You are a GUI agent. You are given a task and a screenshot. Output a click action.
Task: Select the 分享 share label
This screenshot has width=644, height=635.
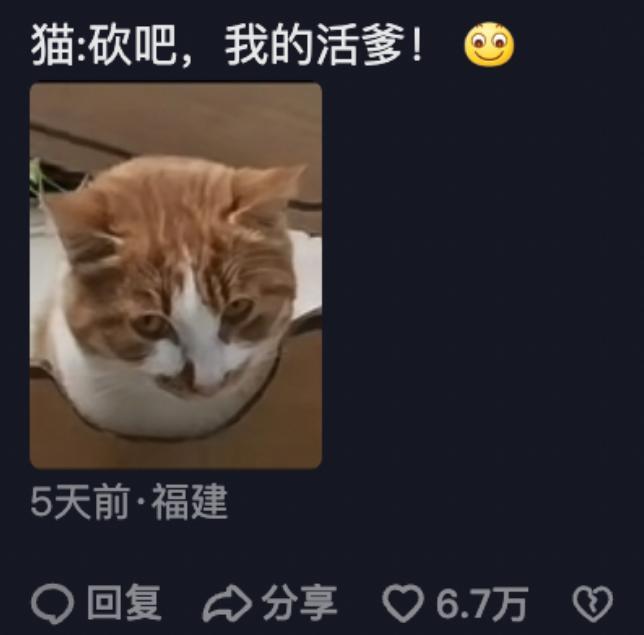coord(300,603)
